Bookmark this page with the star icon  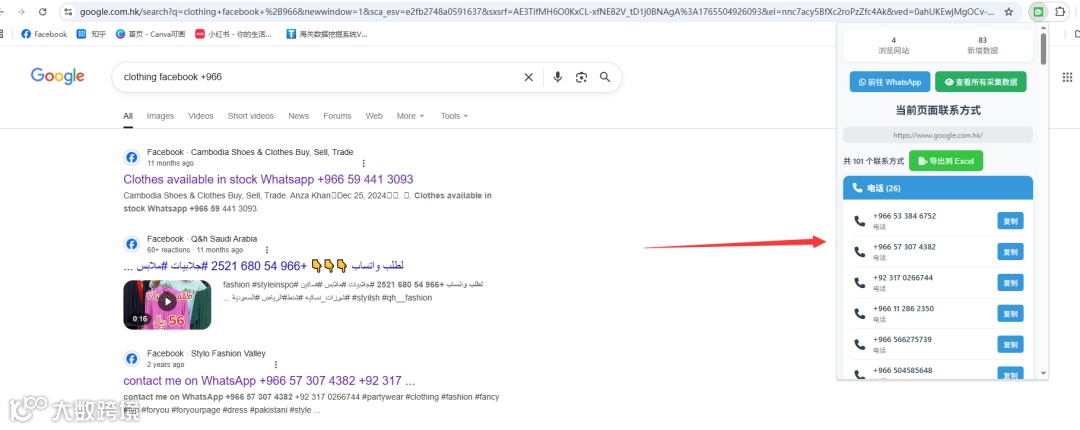pyautogui.click(x=1008, y=12)
